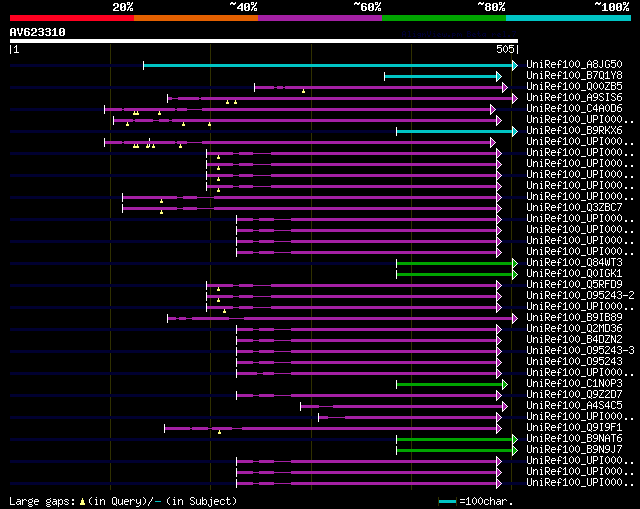Click the UniRef100_Q9I9F1 label
640x509 pixels.
point(574,427)
